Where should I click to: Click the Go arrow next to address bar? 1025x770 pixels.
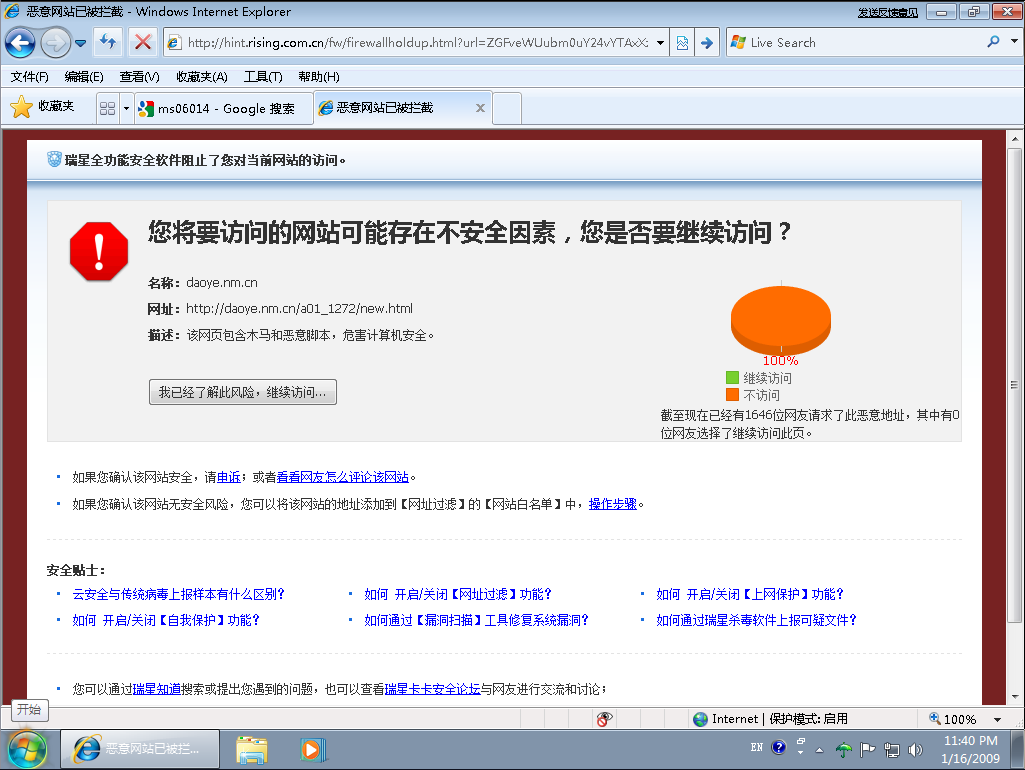pyautogui.click(x=707, y=42)
